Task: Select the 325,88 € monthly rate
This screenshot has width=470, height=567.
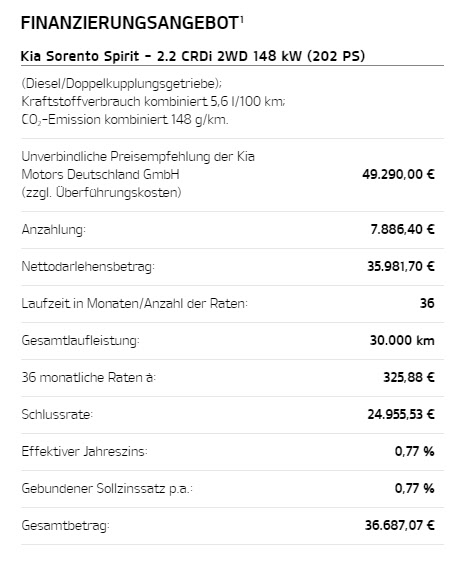Action: [409, 378]
